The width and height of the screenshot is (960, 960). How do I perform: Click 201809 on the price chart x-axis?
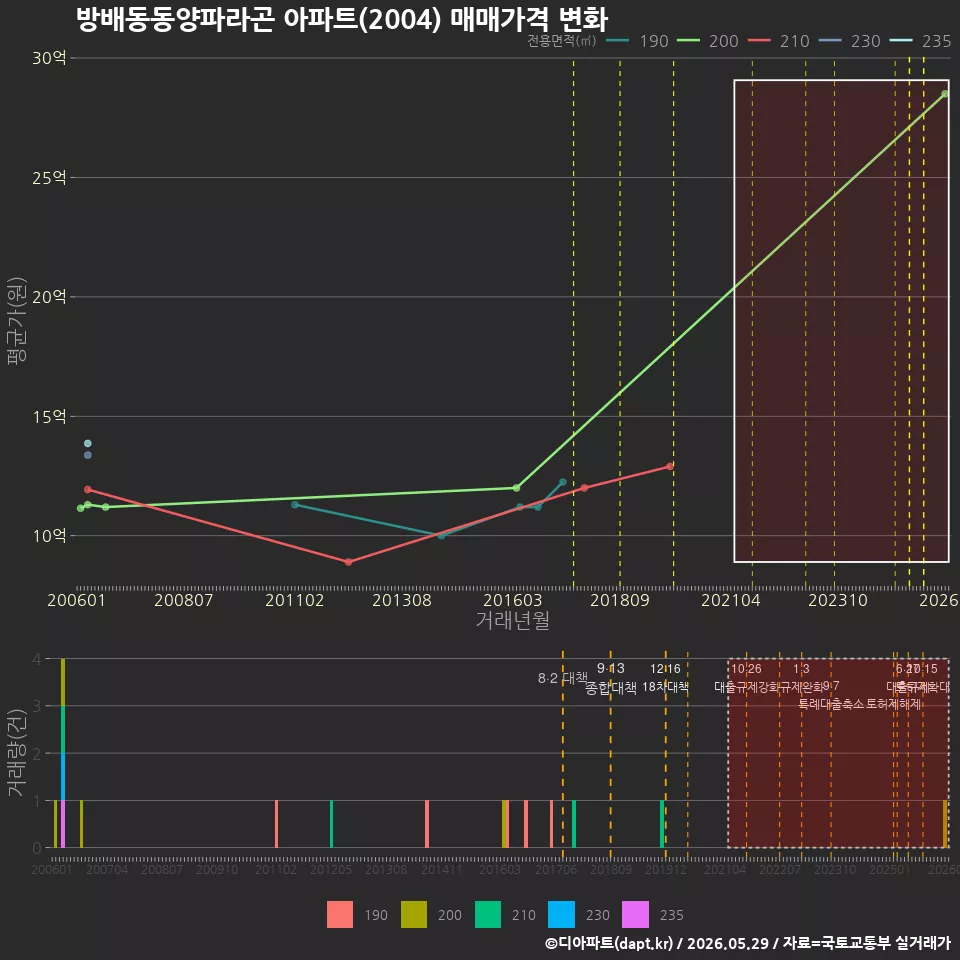pos(620,600)
